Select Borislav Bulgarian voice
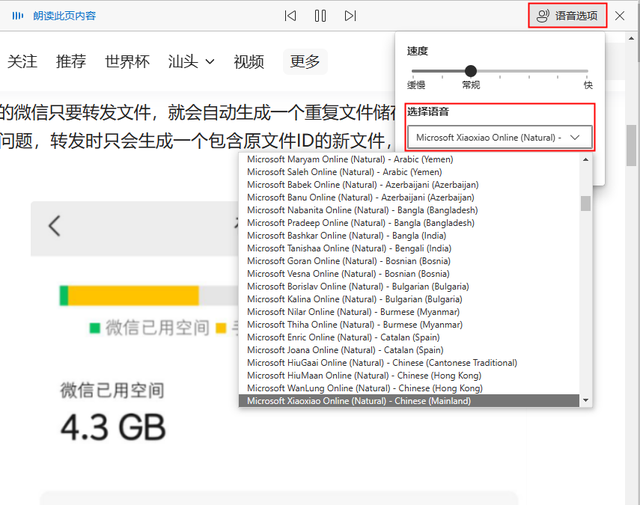 (409, 286)
